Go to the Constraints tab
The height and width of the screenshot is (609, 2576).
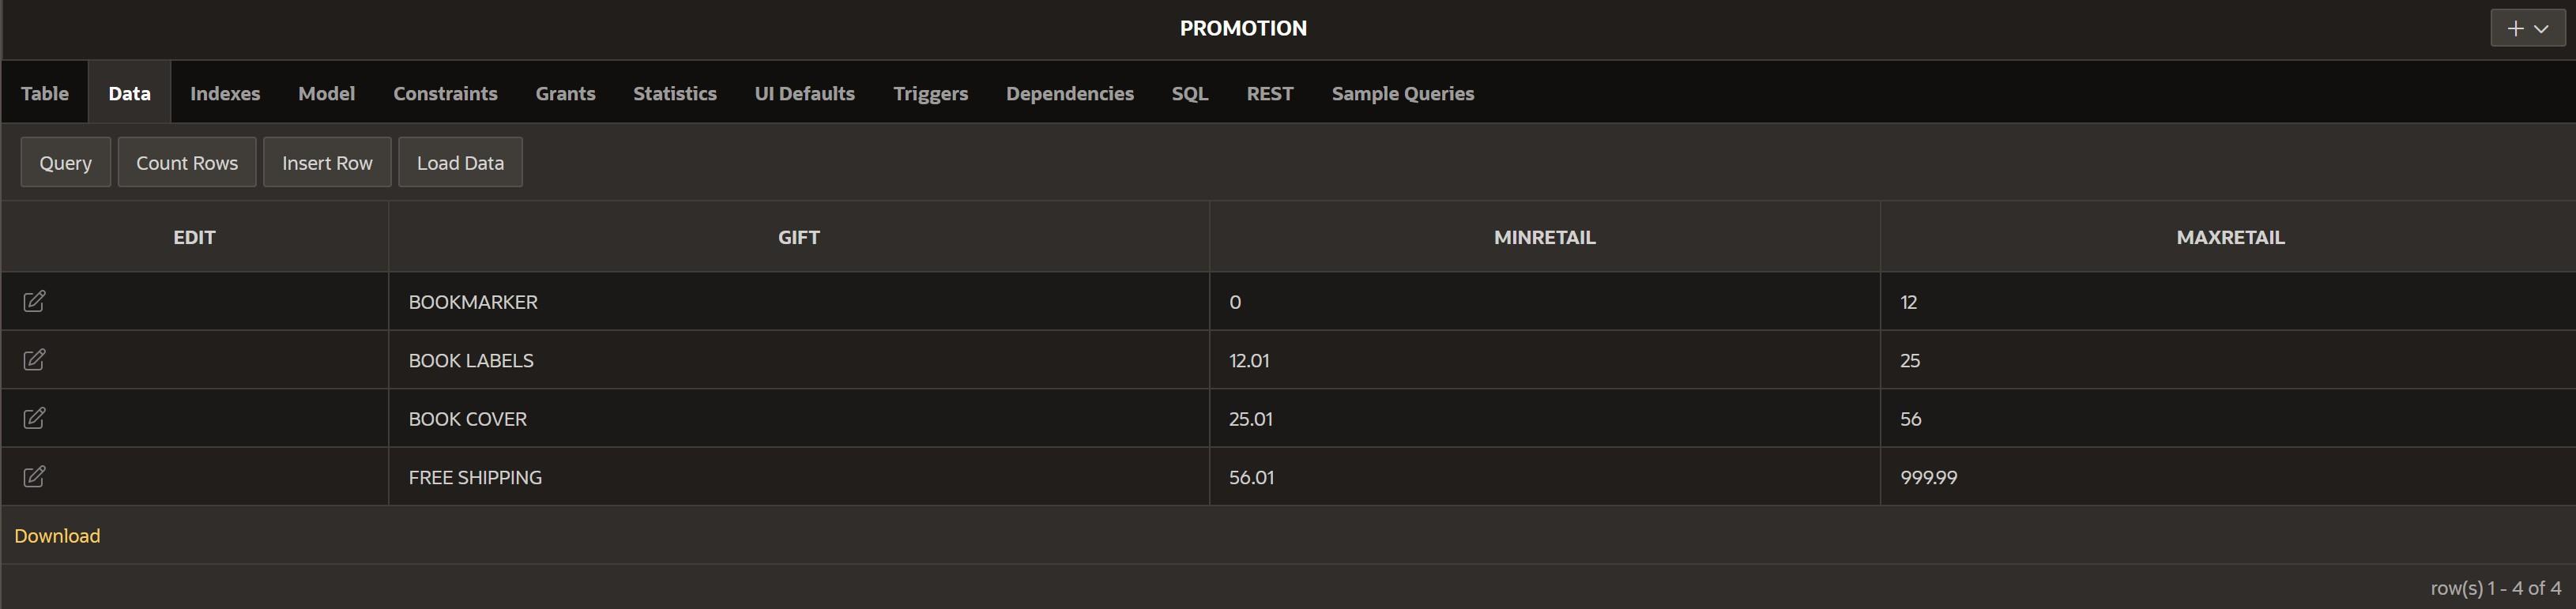(445, 93)
